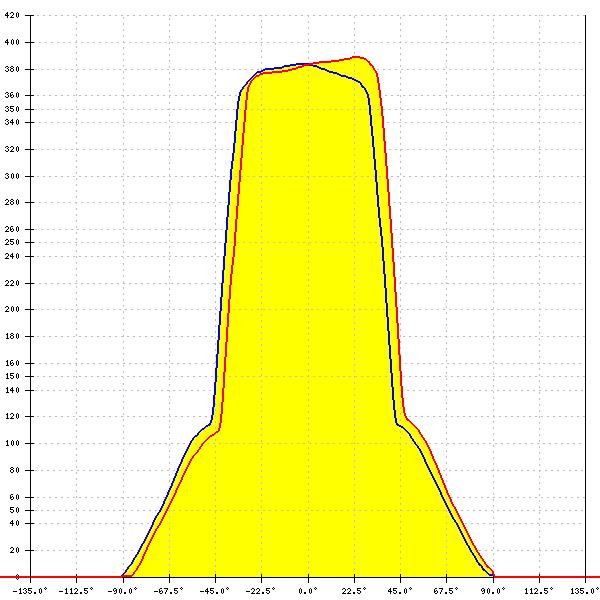Image resolution: width=600 pixels, height=600 pixels.
Task: Pick the positive "67.5°" x-axis label
Action: coord(446,591)
